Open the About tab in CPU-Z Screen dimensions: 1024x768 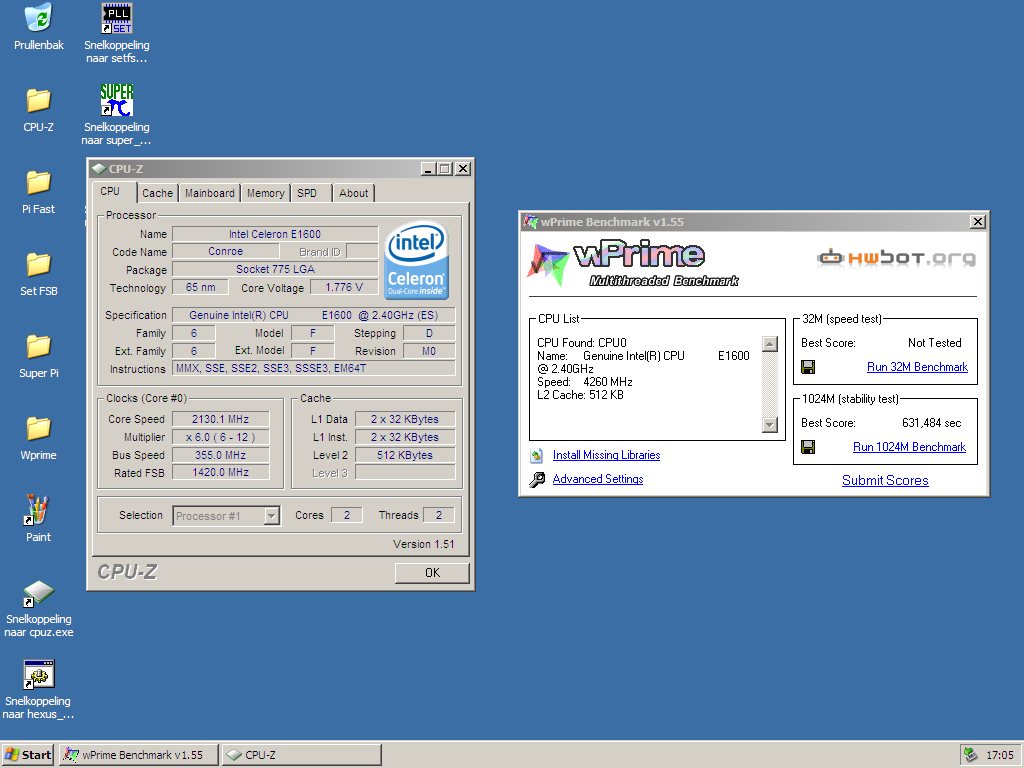pos(353,193)
